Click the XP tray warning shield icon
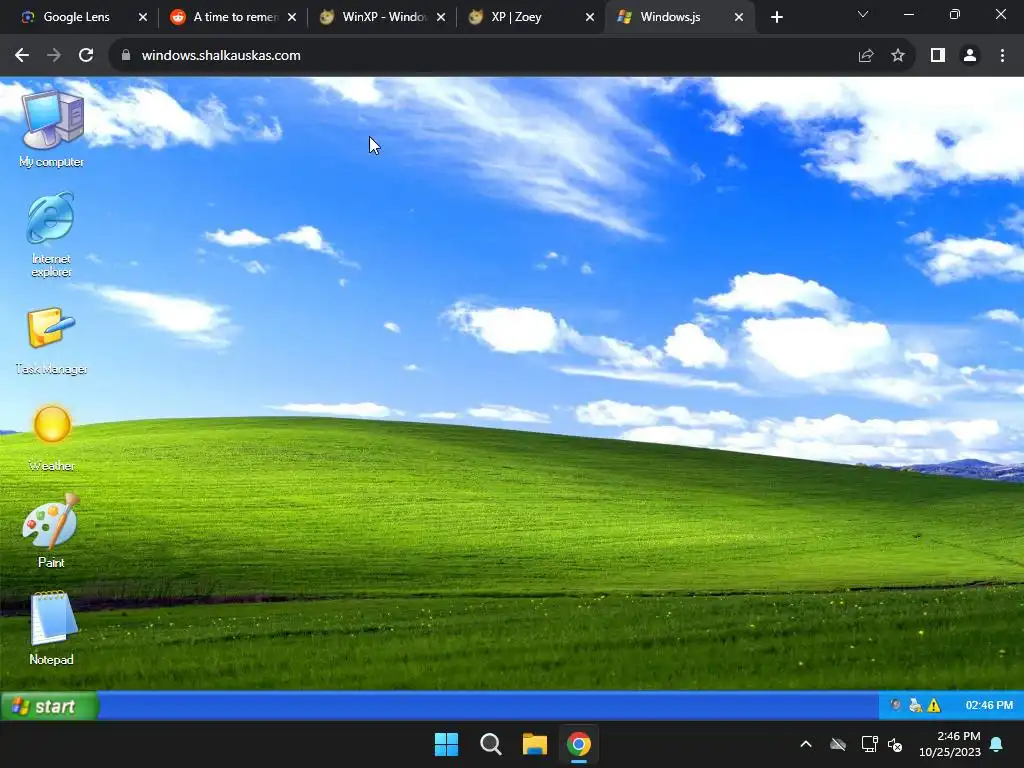1024x768 pixels. [x=935, y=705]
